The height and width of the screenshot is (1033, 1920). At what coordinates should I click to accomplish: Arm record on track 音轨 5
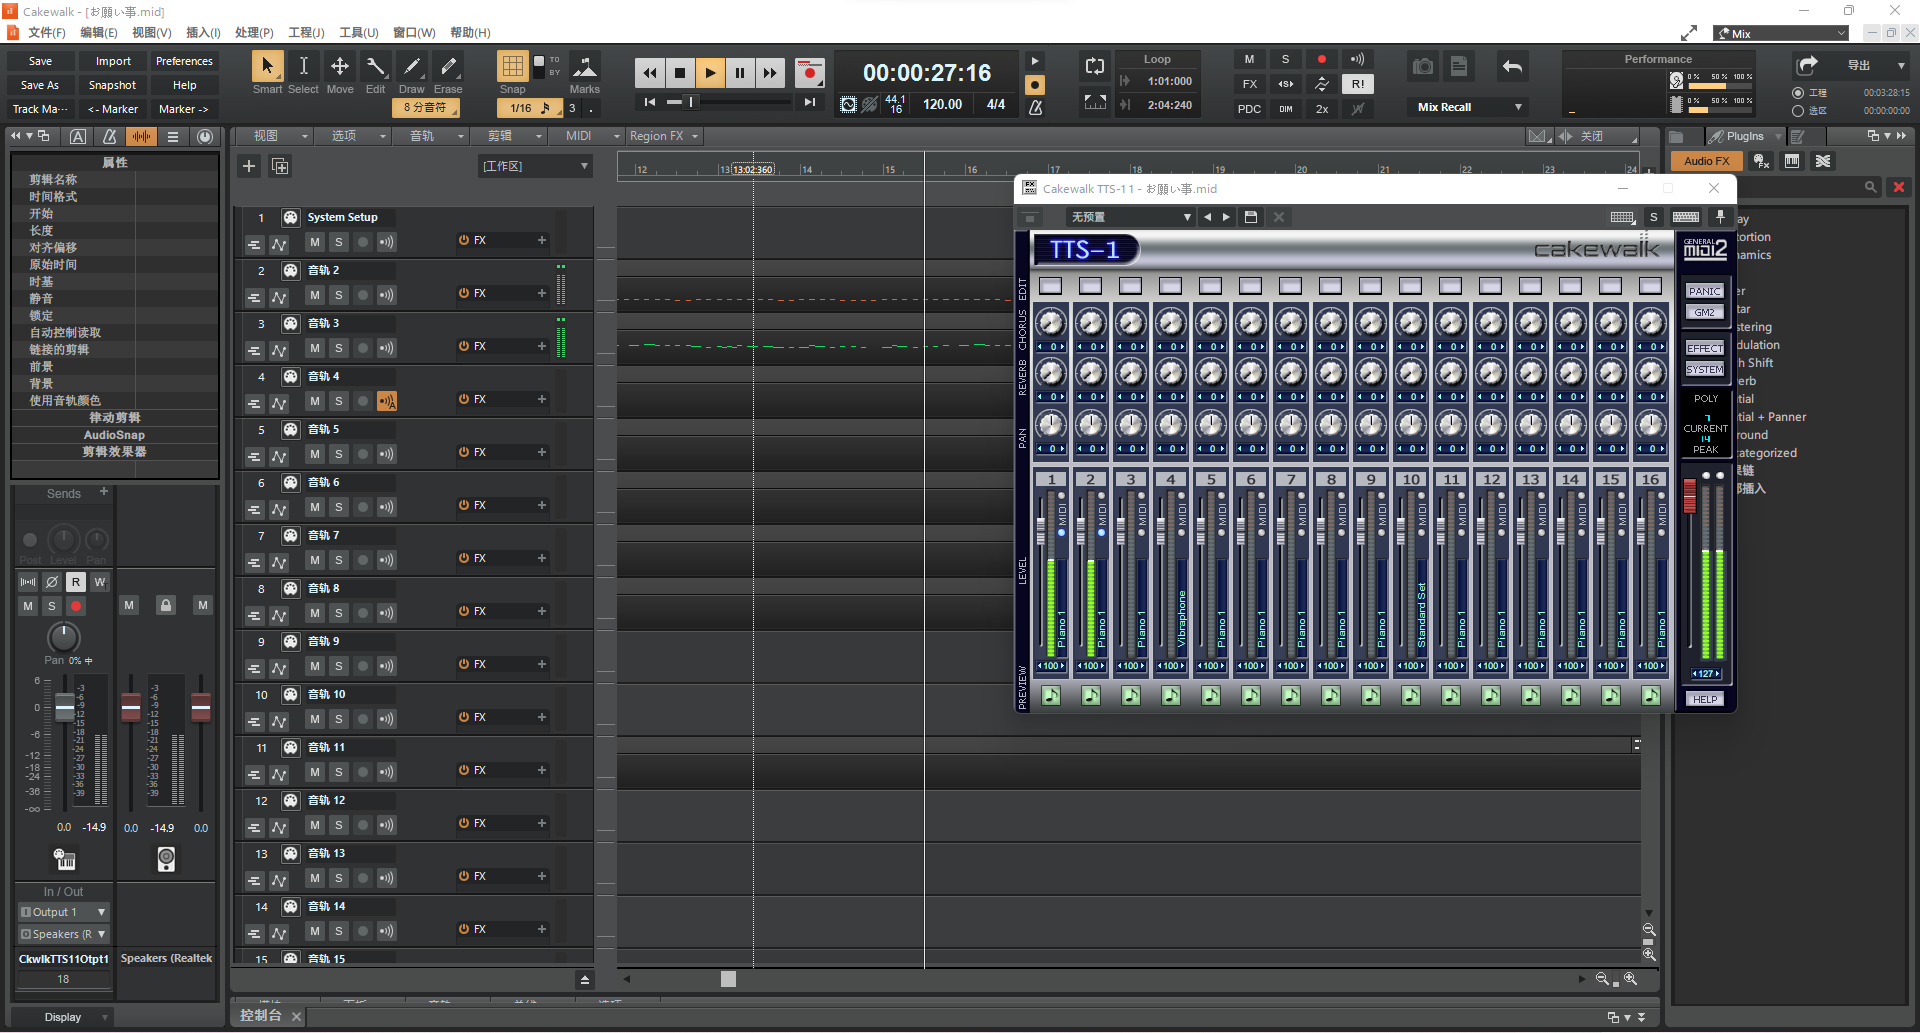point(363,453)
